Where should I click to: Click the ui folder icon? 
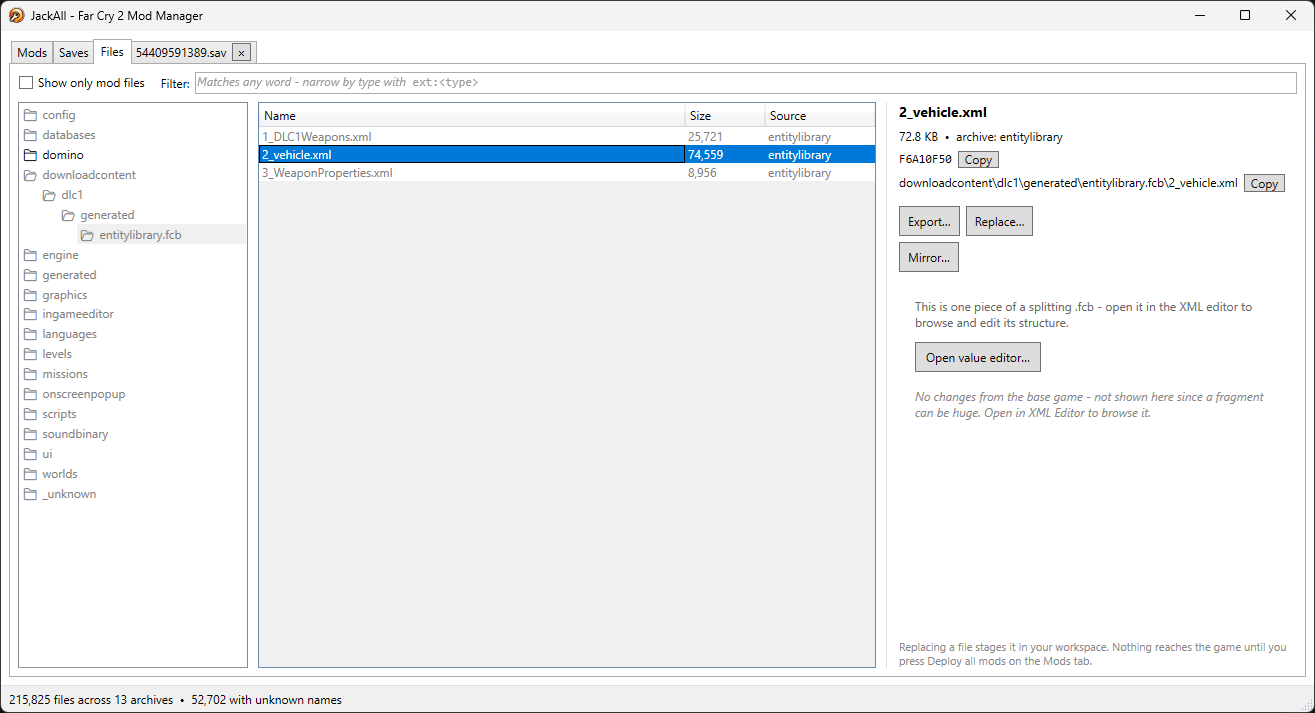pyautogui.click(x=30, y=454)
